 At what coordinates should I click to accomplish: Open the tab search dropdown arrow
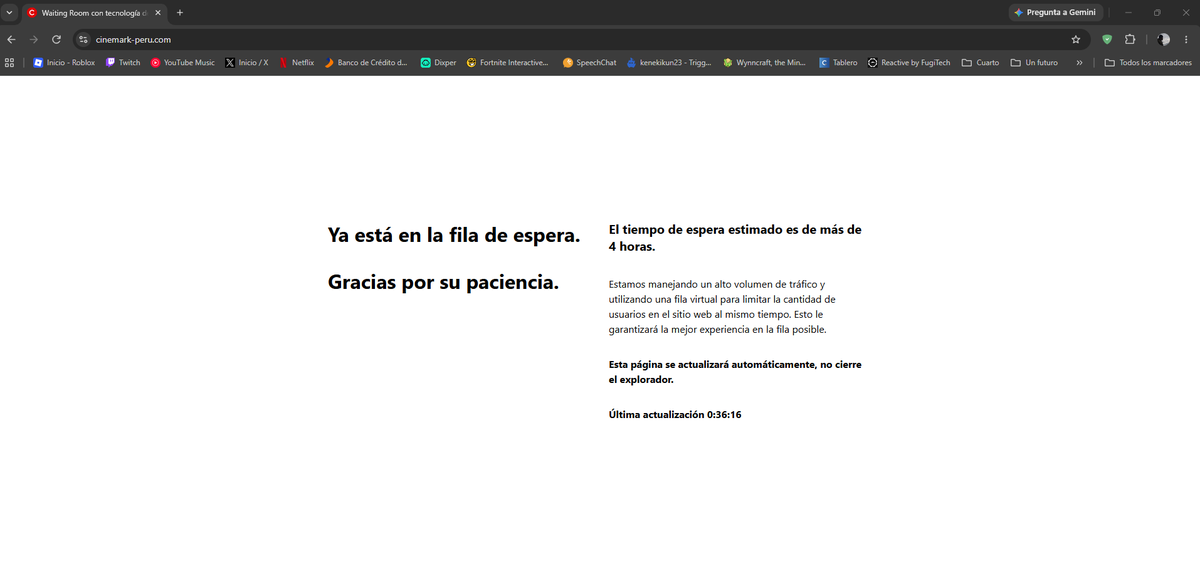coord(9,12)
